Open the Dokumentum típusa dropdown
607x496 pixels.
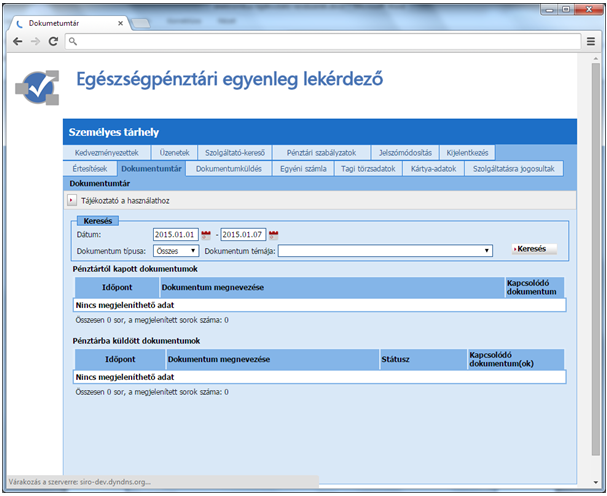pos(176,250)
